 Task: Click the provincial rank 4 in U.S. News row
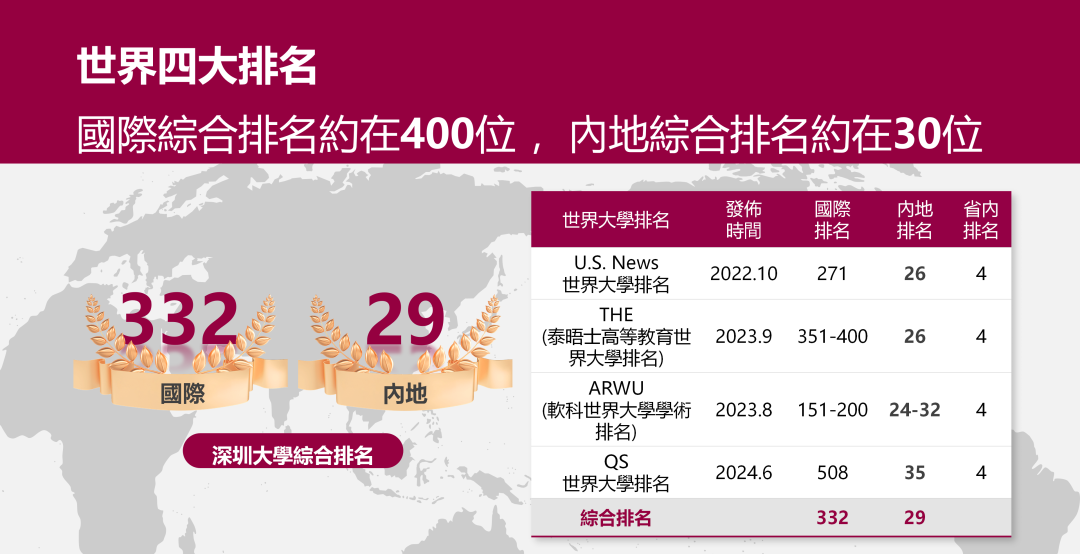click(981, 274)
